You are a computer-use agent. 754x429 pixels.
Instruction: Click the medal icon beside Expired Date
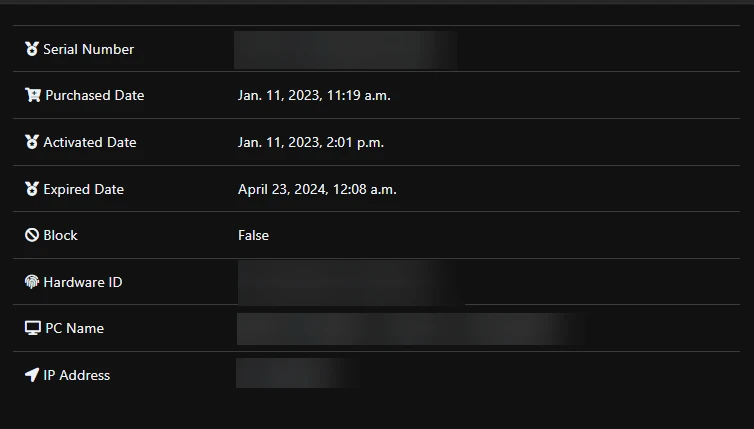tap(32, 189)
